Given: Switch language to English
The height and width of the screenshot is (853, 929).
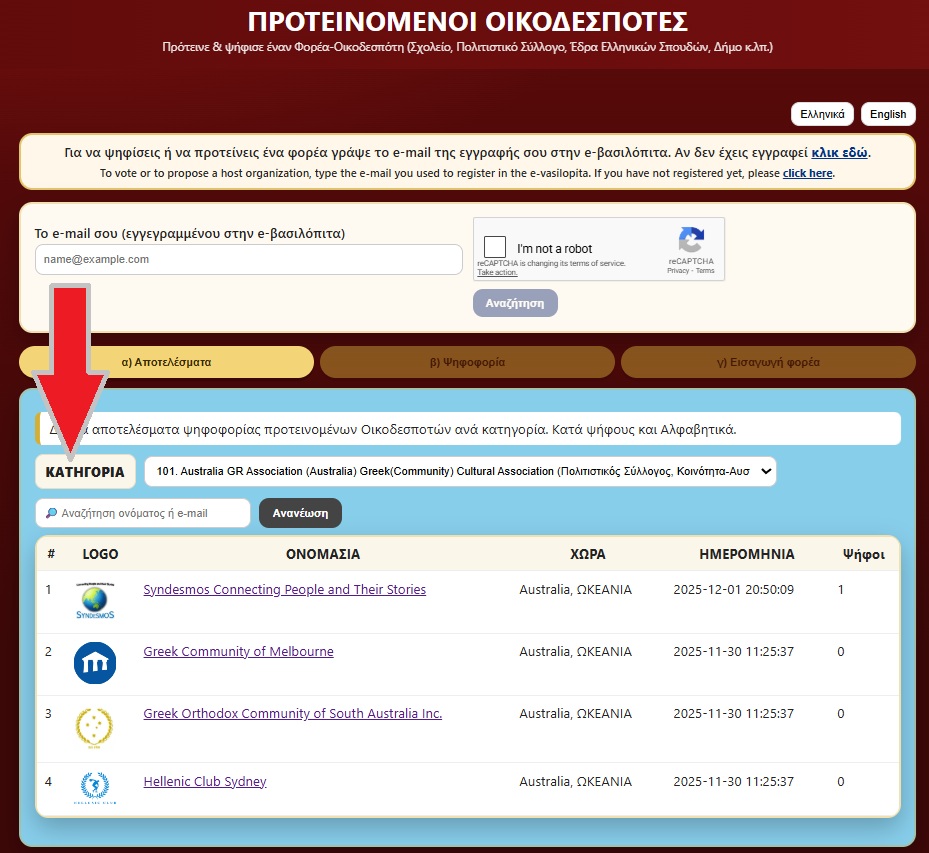Looking at the screenshot, I should 888,114.
